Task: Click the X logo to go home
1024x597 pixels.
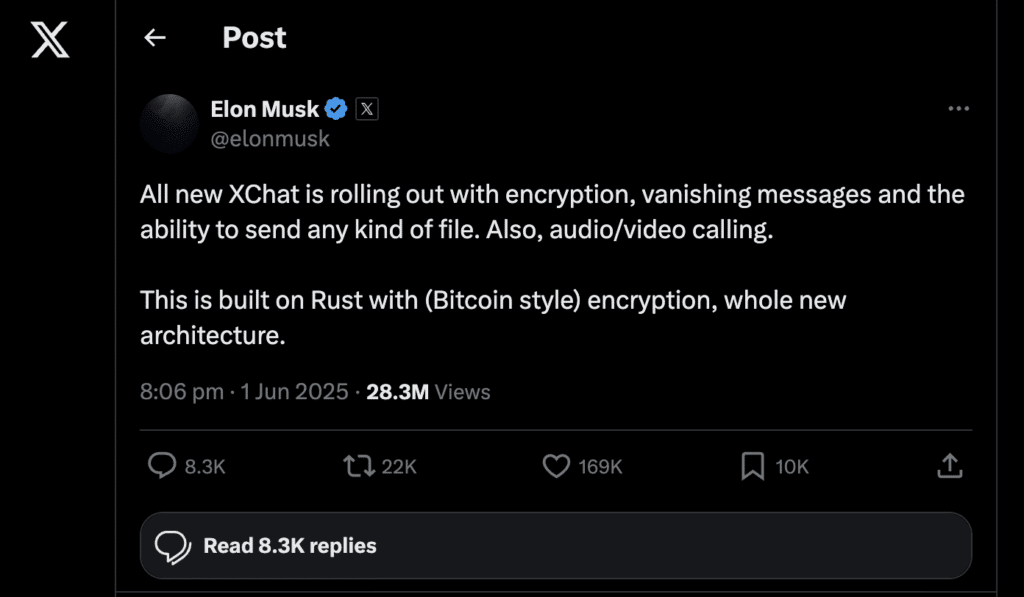Action: (x=50, y=39)
